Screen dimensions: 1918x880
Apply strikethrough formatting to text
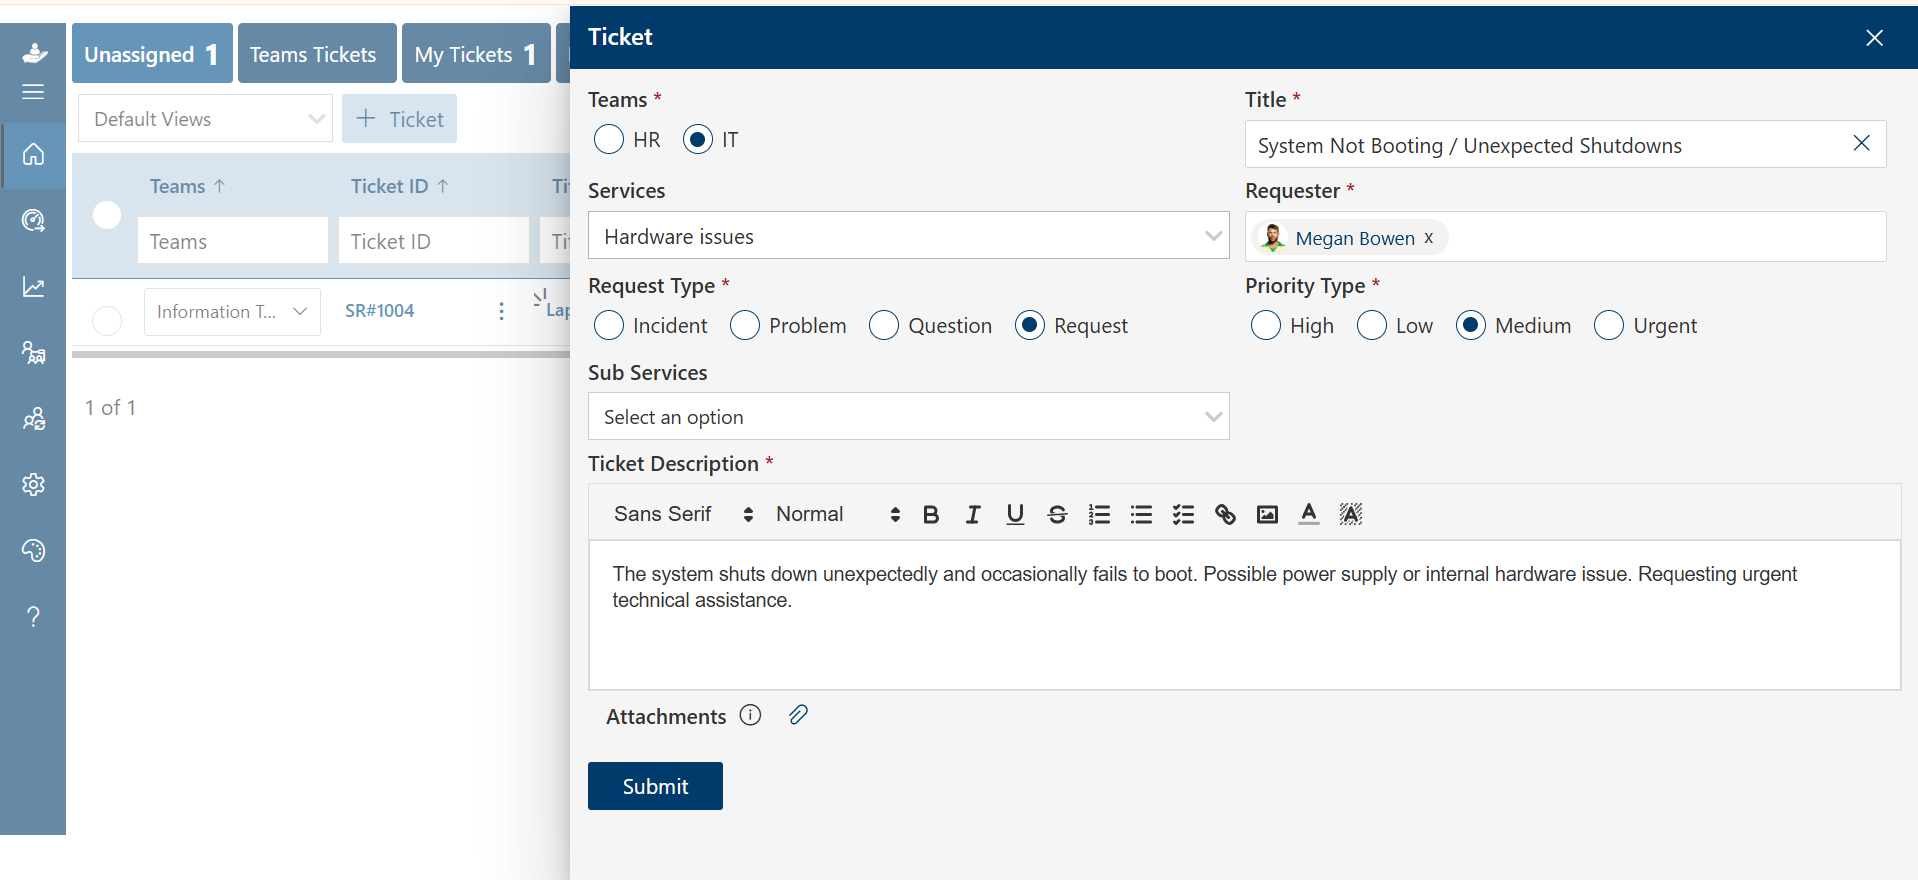(1057, 514)
